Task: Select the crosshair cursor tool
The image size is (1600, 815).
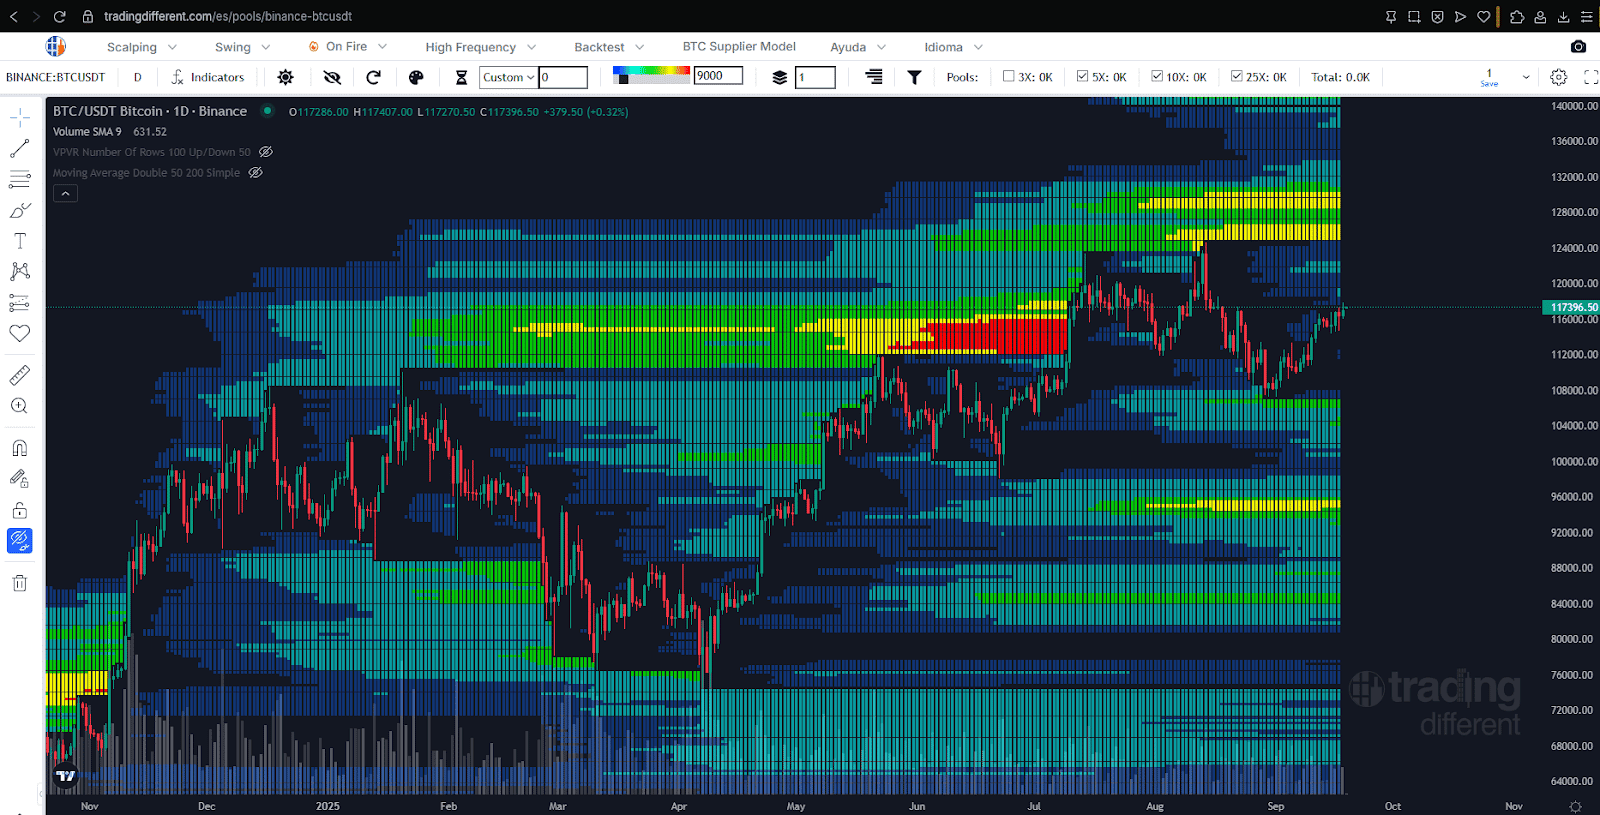Action: 19,118
